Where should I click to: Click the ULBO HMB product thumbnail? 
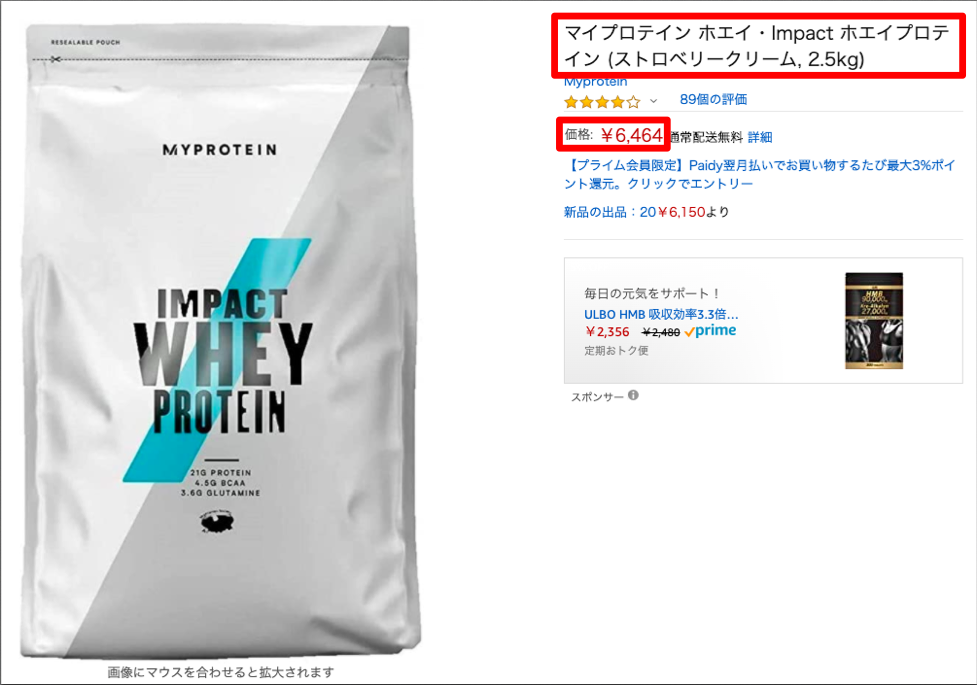point(874,320)
